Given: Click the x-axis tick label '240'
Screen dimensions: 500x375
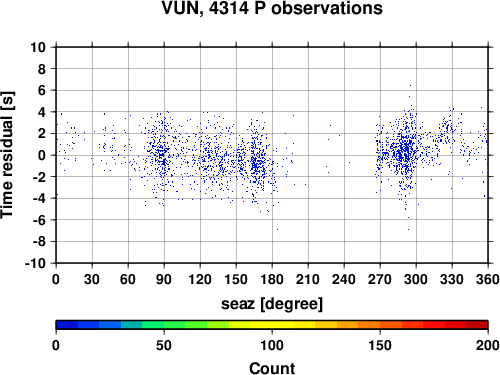Looking at the screenshot, I should (344, 279).
